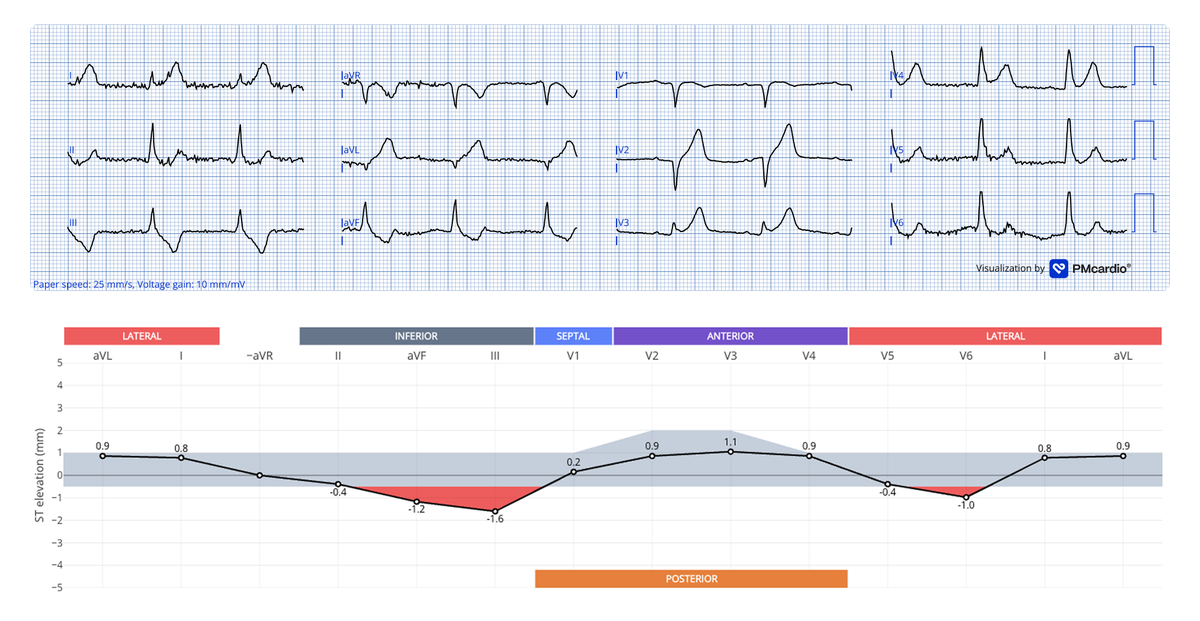Click the −aVR axis label
Screen dimensions: 1200x621
pyautogui.click(x=260, y=355)
